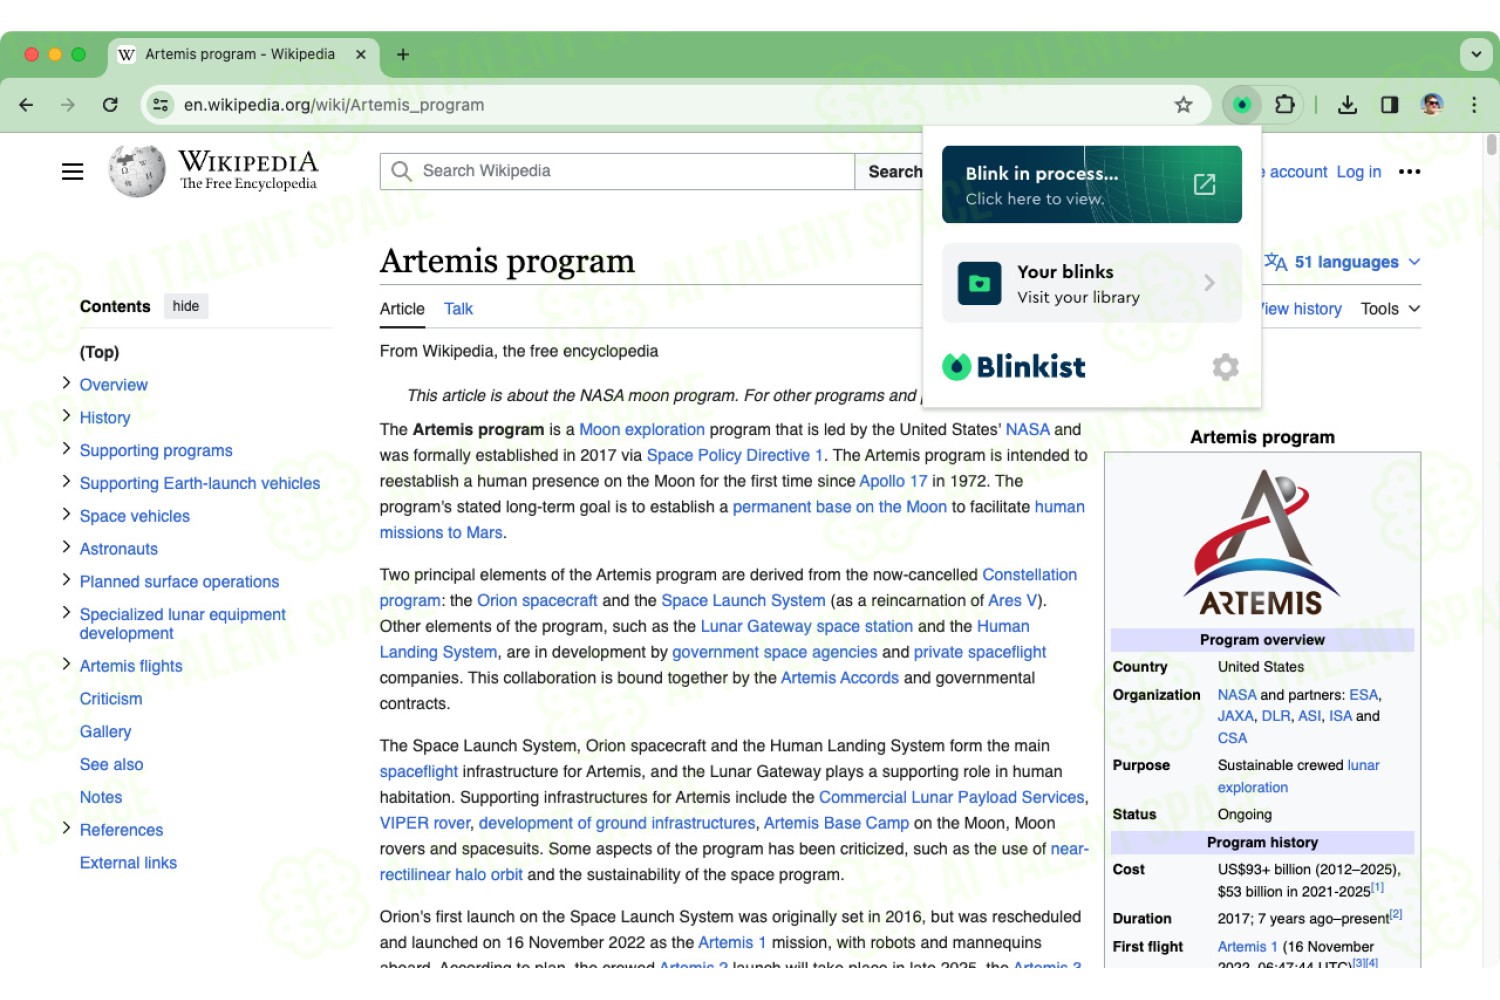1500x1000 pixels.
Task: Open the Space Policy Directive 1 link
Action: click(x=735, y=455)
